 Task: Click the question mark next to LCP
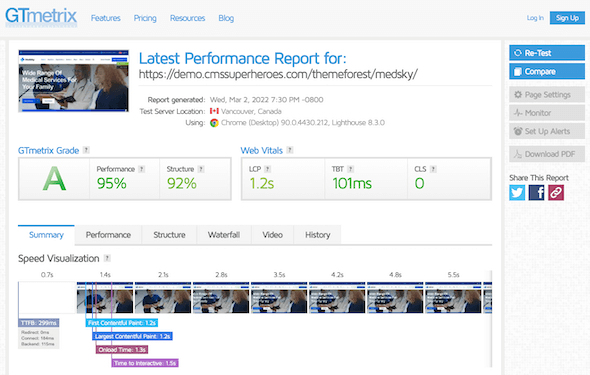point(268,169)
